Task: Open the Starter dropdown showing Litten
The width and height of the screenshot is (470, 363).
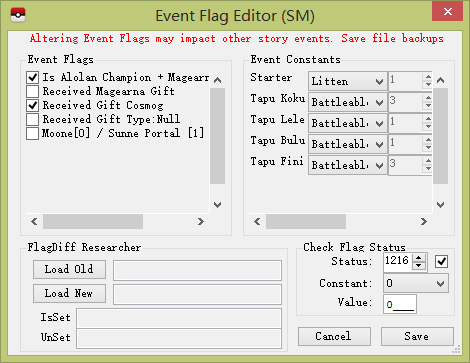Action: click(348, 81)
